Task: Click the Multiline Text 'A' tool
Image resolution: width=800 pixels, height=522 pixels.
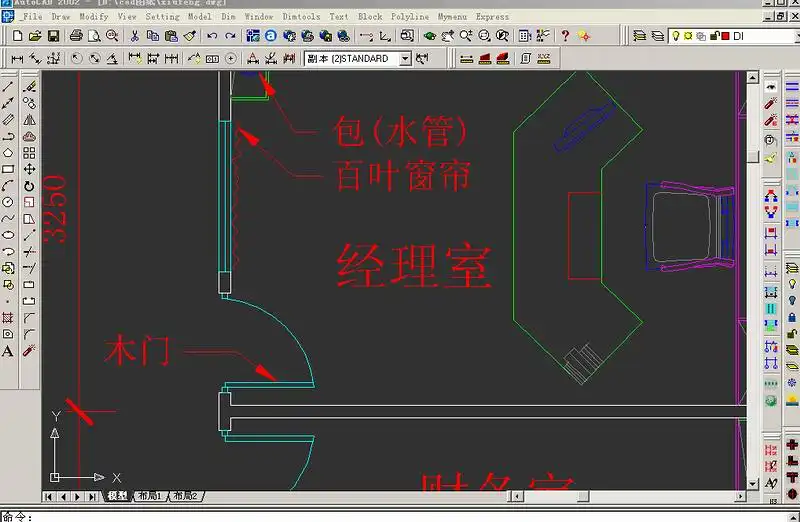Action: click(8, 351)
